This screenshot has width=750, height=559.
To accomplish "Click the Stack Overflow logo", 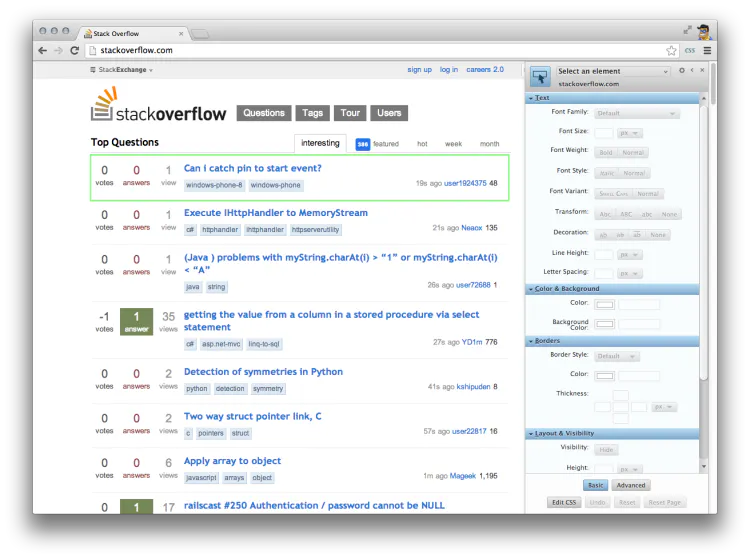I will tap(158, 105).
